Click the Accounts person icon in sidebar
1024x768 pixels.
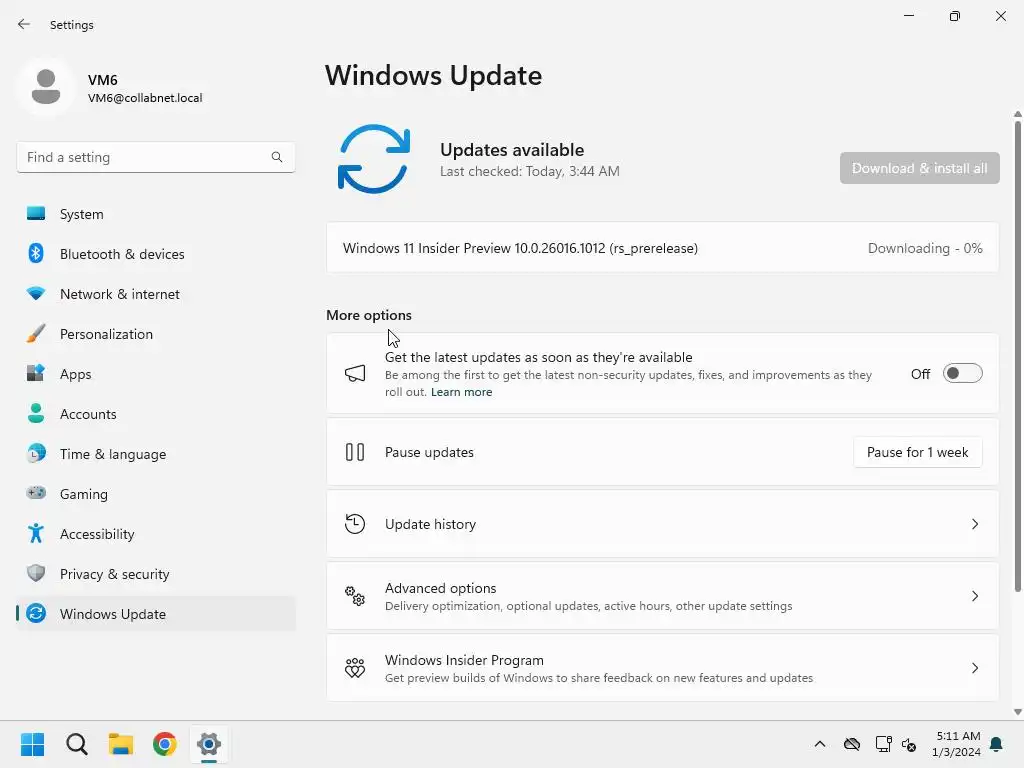[x=36, y=413]
